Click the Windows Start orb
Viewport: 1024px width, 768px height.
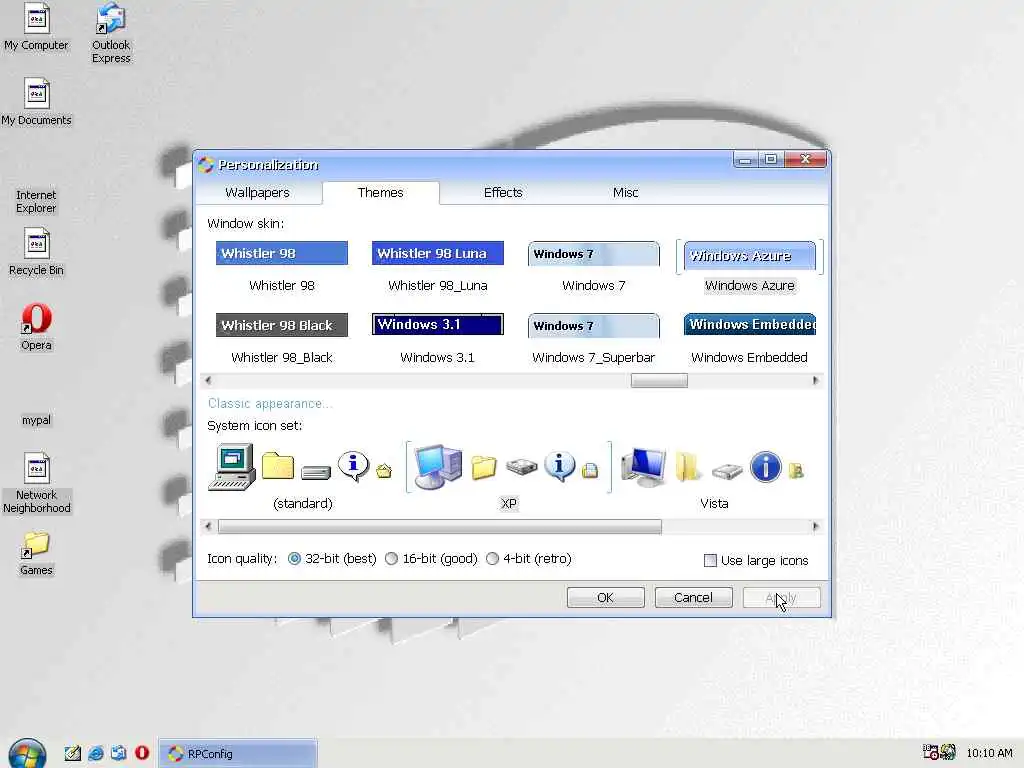click(x=27, y=754)
